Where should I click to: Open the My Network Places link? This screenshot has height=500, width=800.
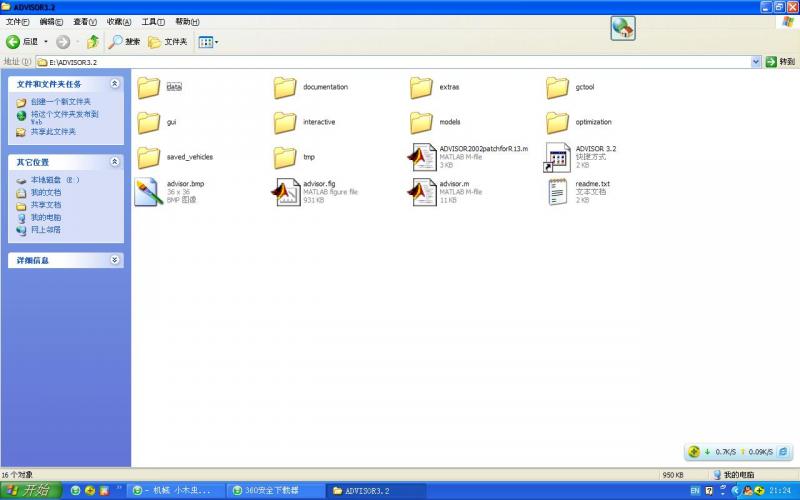point(45,230)
